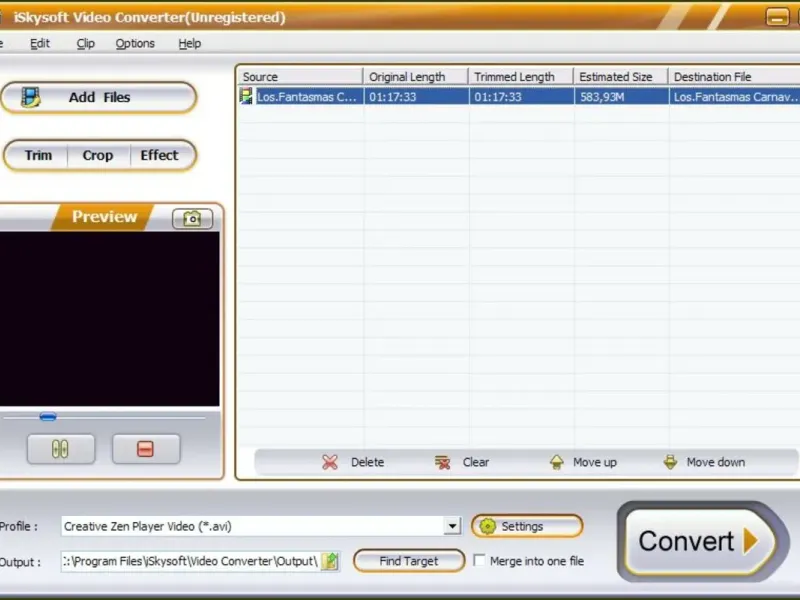The image size is (800, 600).
Task: Click the orange arrow on Convert
Action: [751, 541]
